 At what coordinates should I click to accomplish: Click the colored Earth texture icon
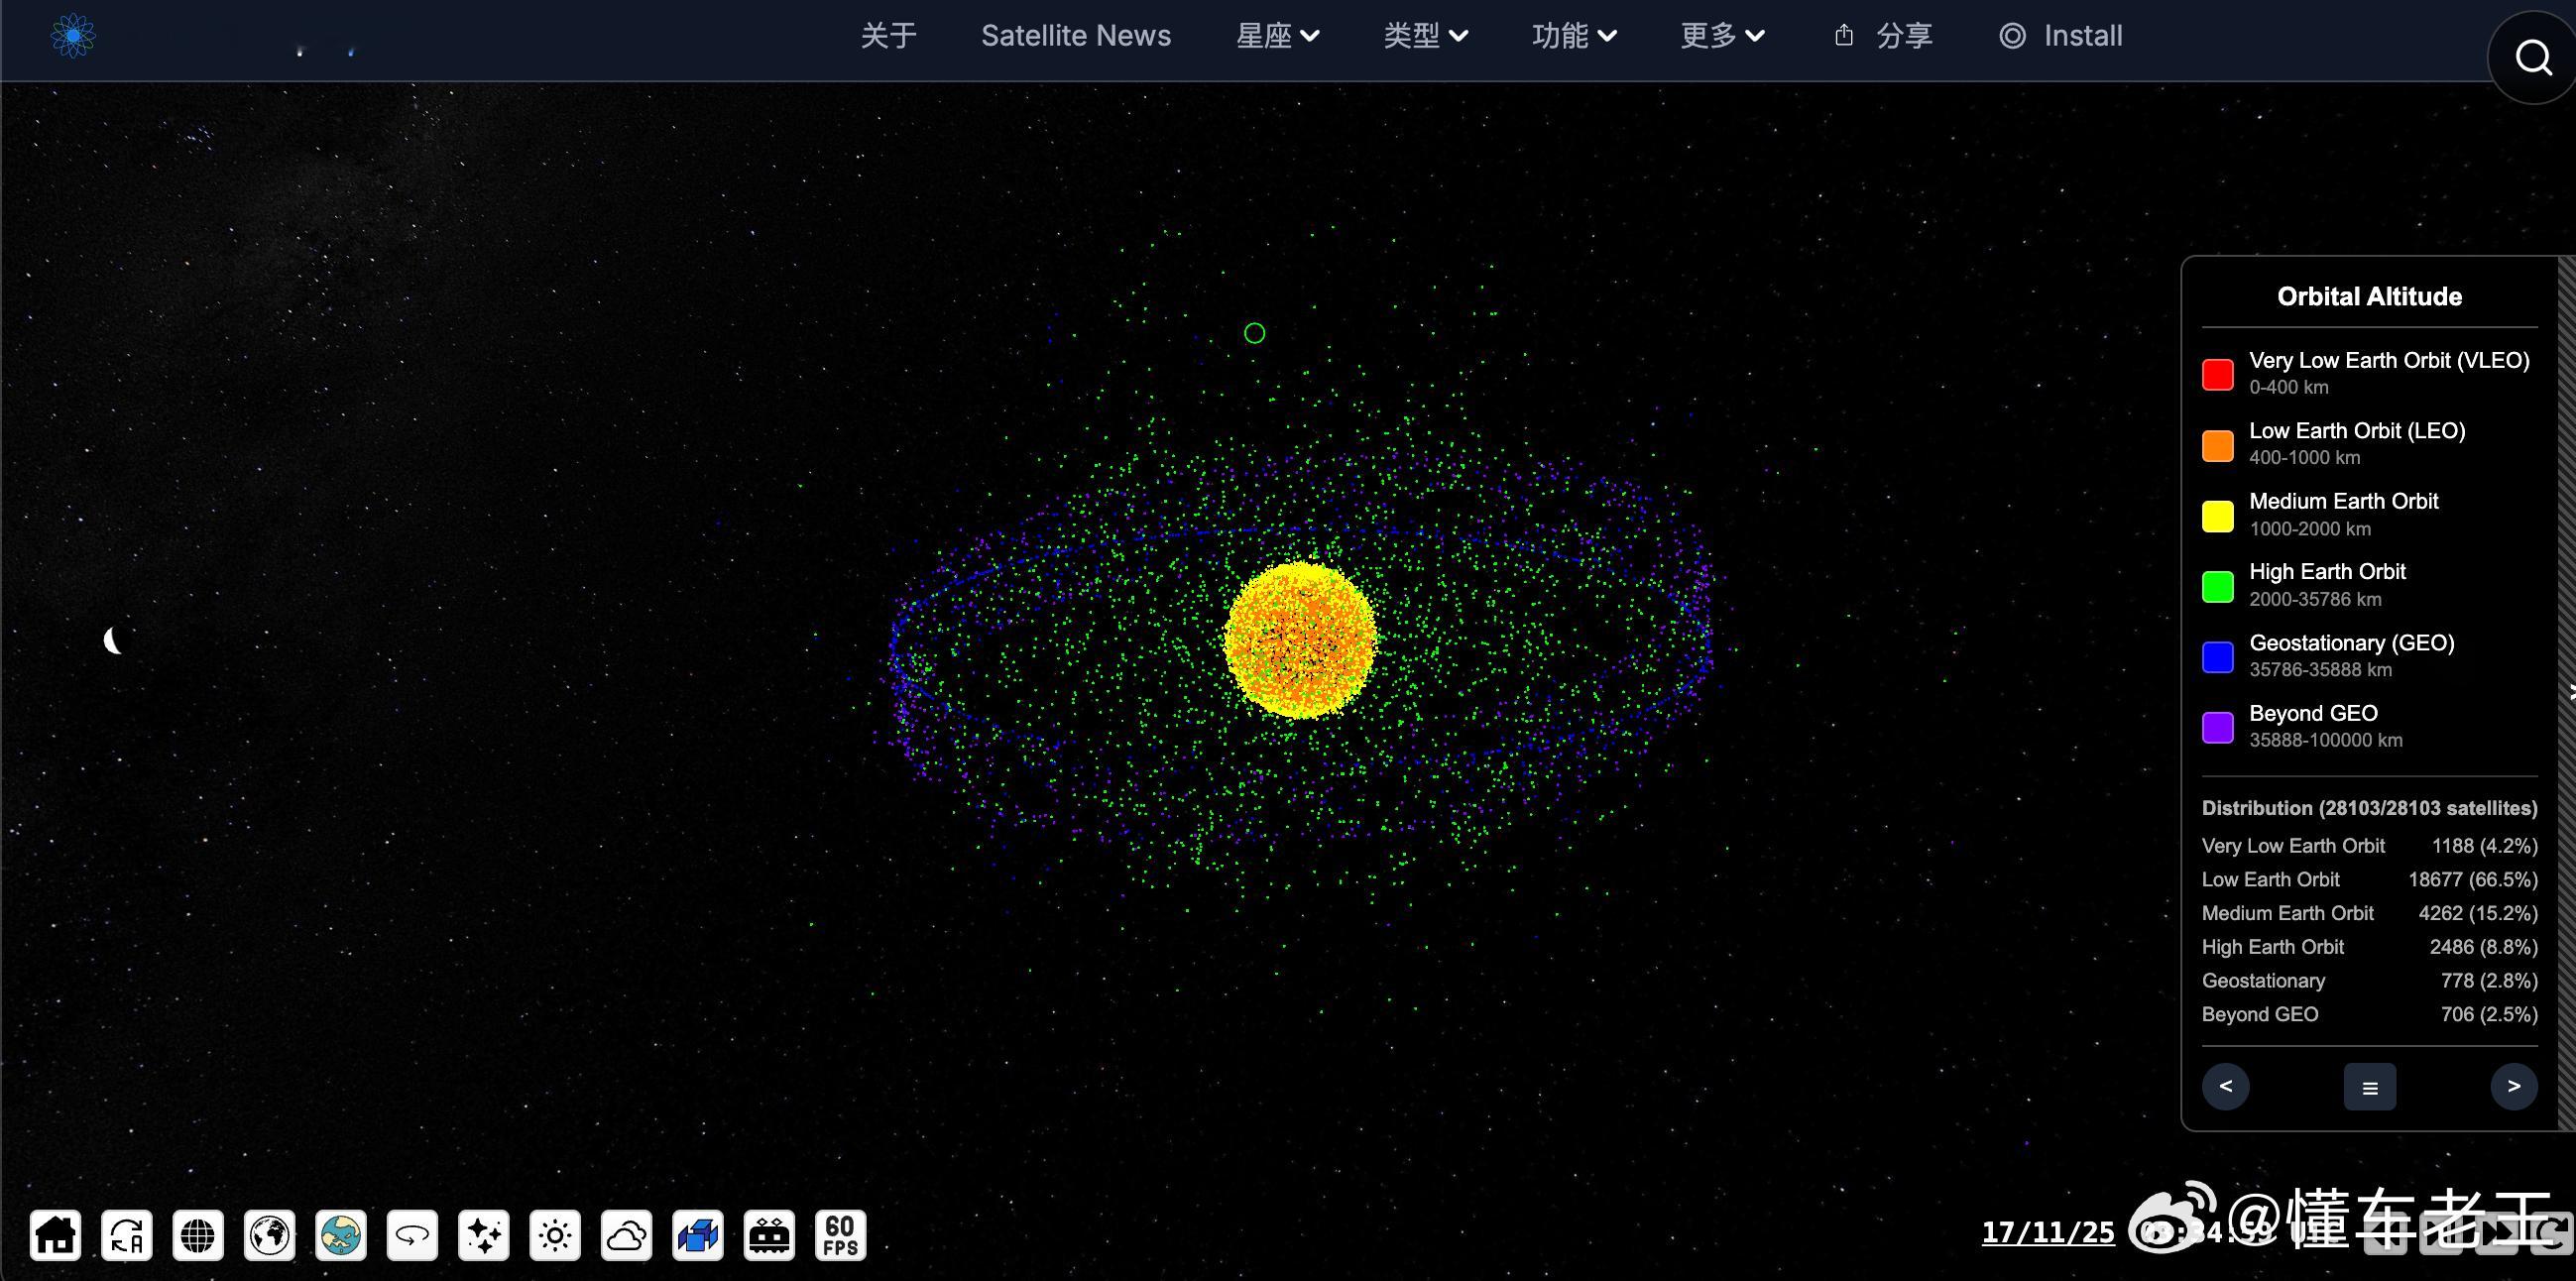341,1235
